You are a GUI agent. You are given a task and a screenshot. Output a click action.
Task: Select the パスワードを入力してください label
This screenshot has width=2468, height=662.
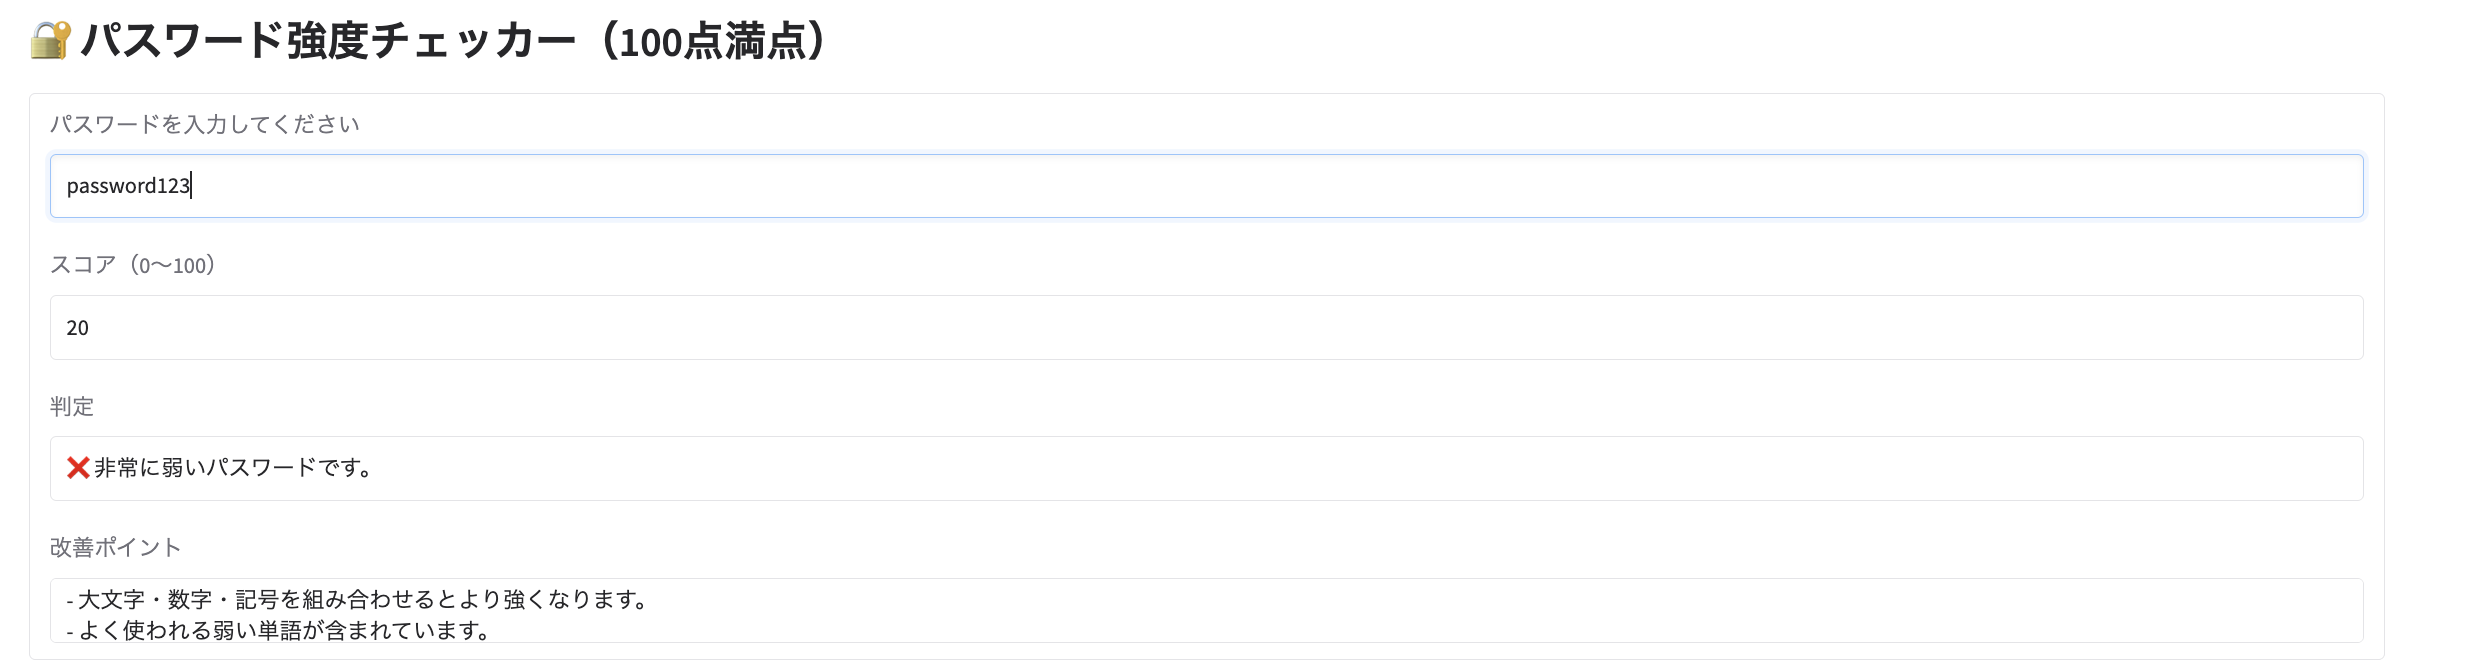(x=204, y=123)
